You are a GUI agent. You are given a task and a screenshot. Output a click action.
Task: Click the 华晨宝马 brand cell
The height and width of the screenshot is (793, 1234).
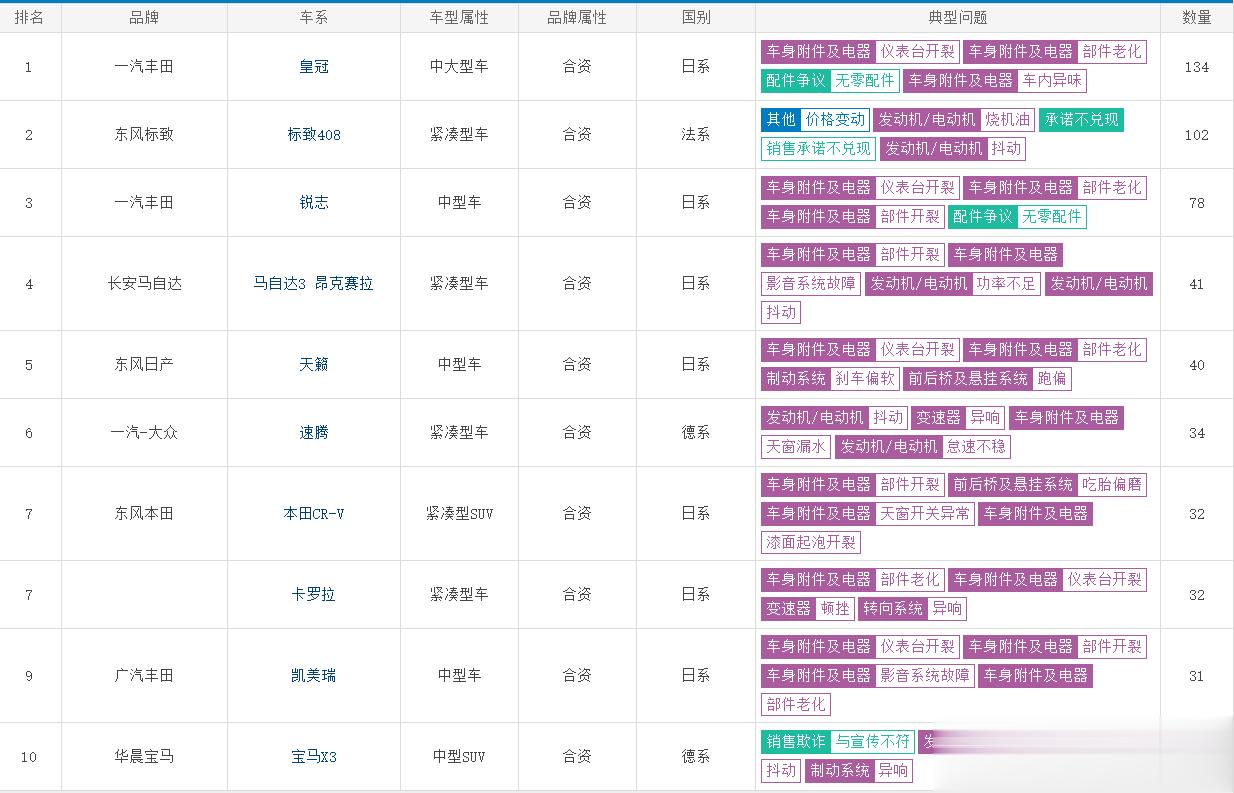[x=144, y=757]
